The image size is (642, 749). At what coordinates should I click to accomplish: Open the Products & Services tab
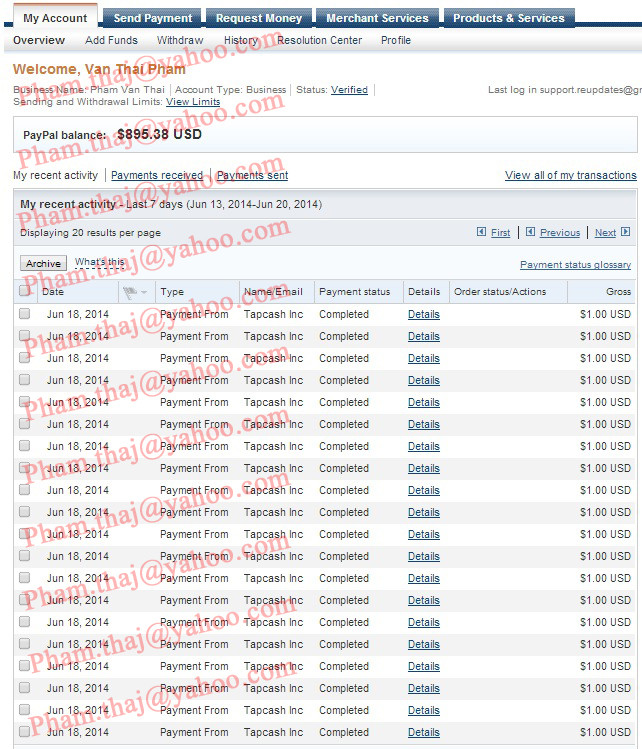[509, 18]
